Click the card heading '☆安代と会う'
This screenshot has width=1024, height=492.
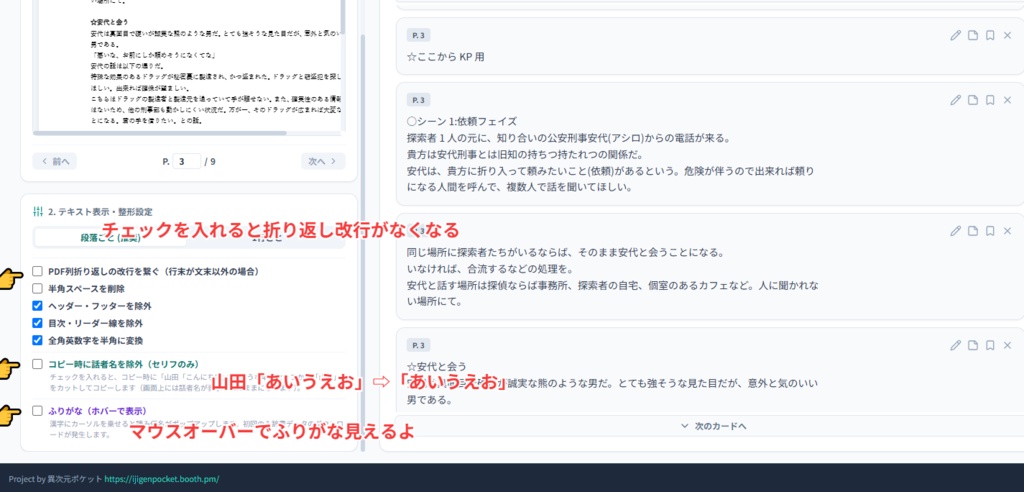pos(436,366)
